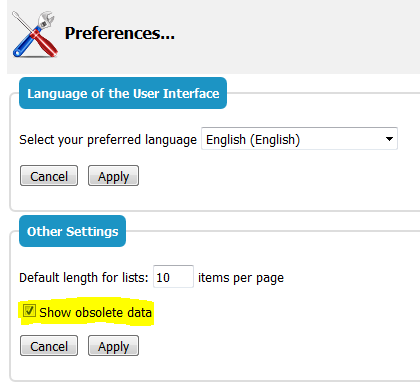Select the Language of the User Interface header
Screen dimensions: 420x385
click(123, 93)
